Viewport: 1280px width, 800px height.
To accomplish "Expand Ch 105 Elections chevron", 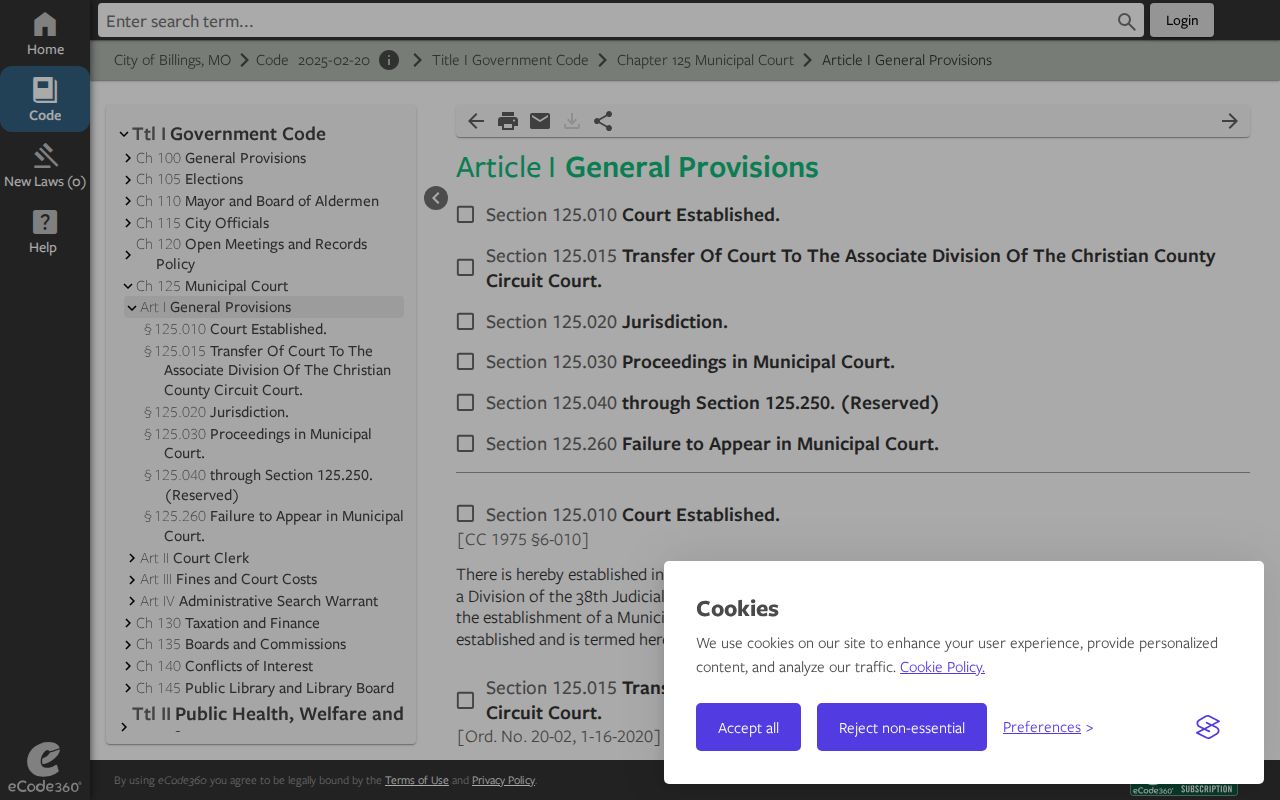I will point(128,180).
